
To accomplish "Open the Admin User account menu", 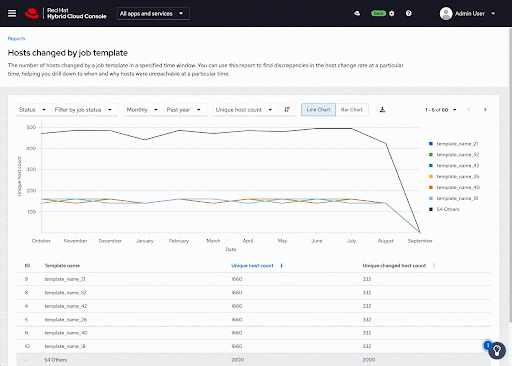I will (468, 14).
